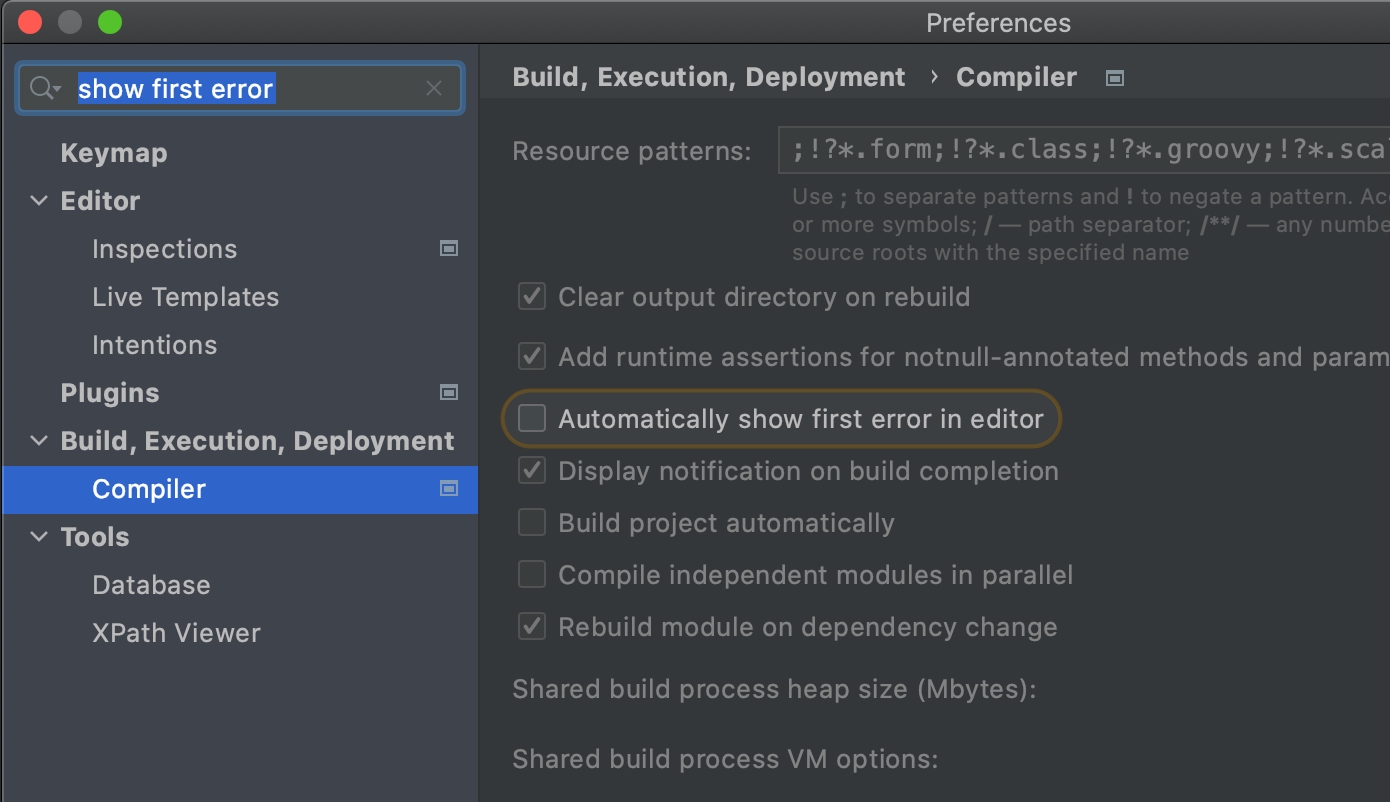Uncheck Rebuild module on dependency change
1390x802 pixels.
[x=532, y=627]
